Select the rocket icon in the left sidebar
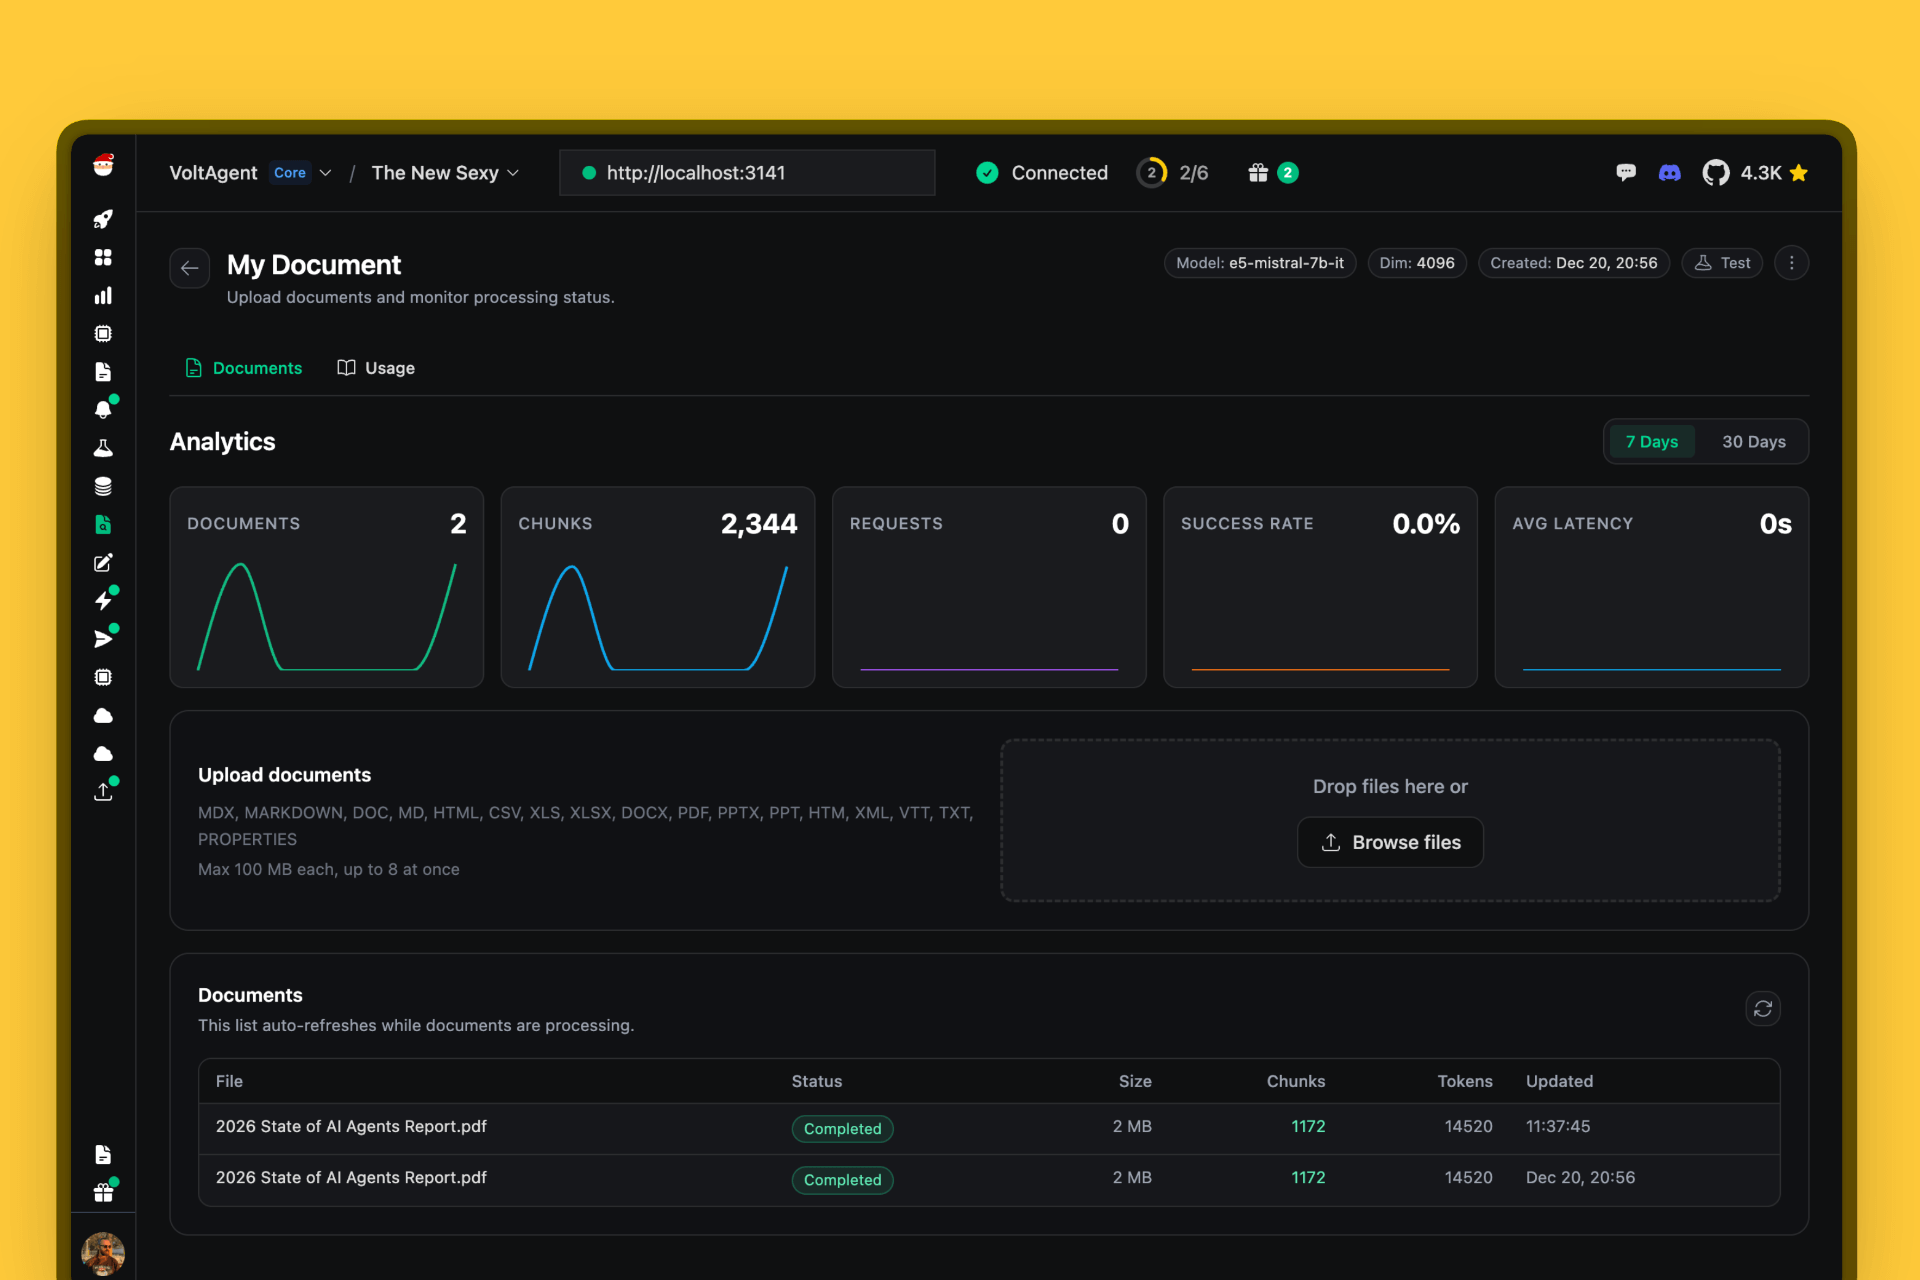 (x=103, y=219)
